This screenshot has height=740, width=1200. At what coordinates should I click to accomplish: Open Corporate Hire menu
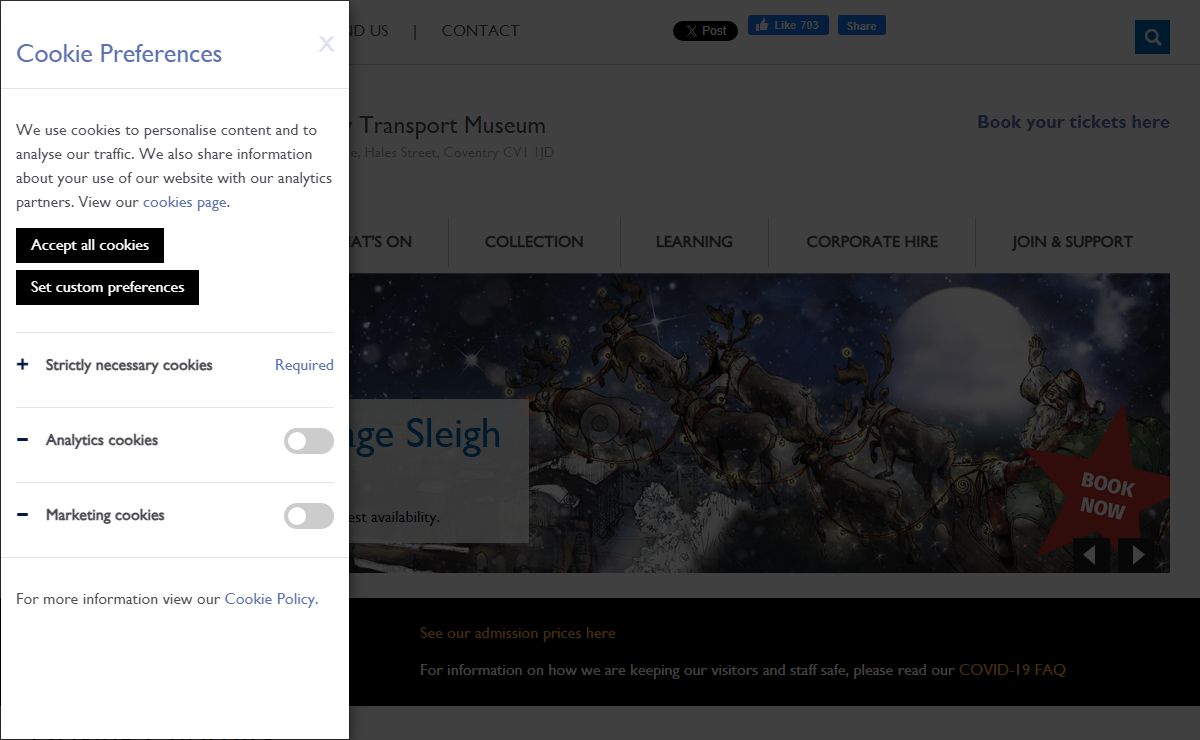point(872,242)
